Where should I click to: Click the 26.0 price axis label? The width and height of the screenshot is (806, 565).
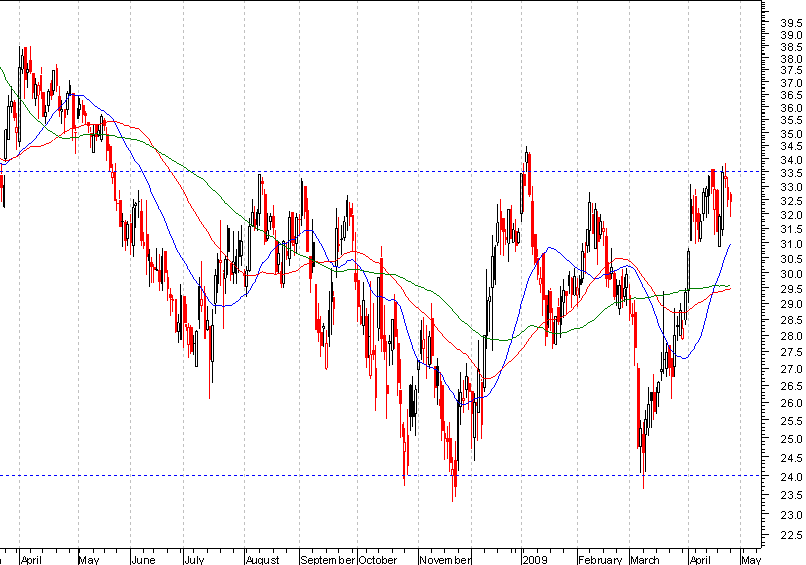(x=791, y=403)
